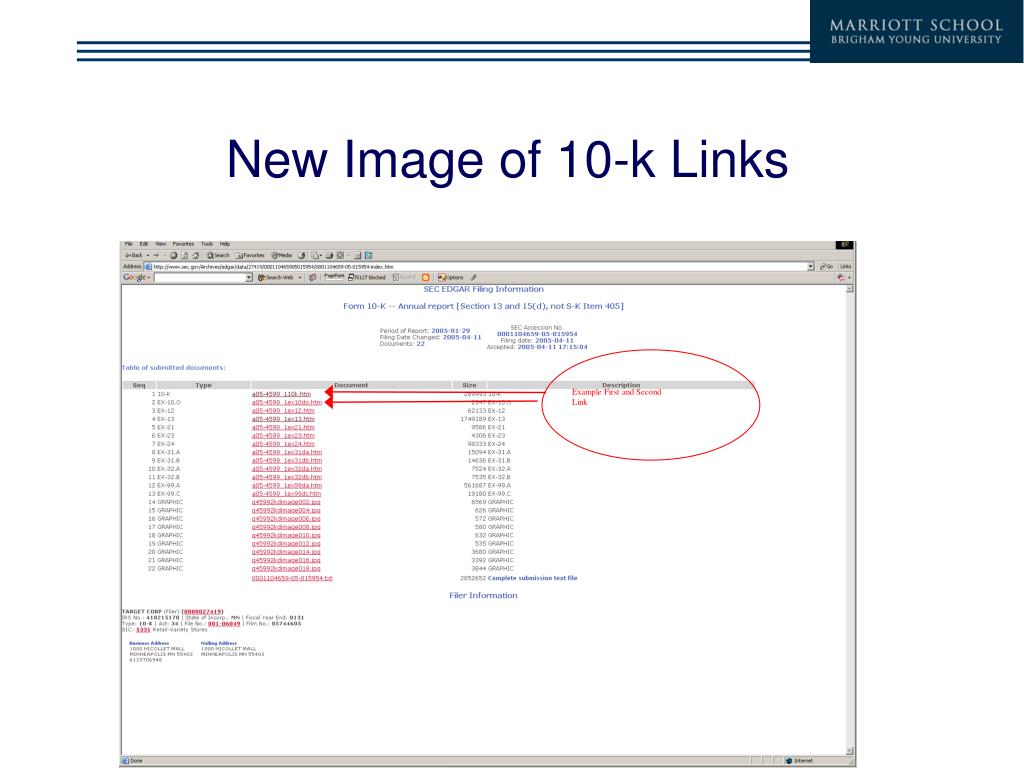
Task: Click the File No. 001-06049 link
Action: 224,624
